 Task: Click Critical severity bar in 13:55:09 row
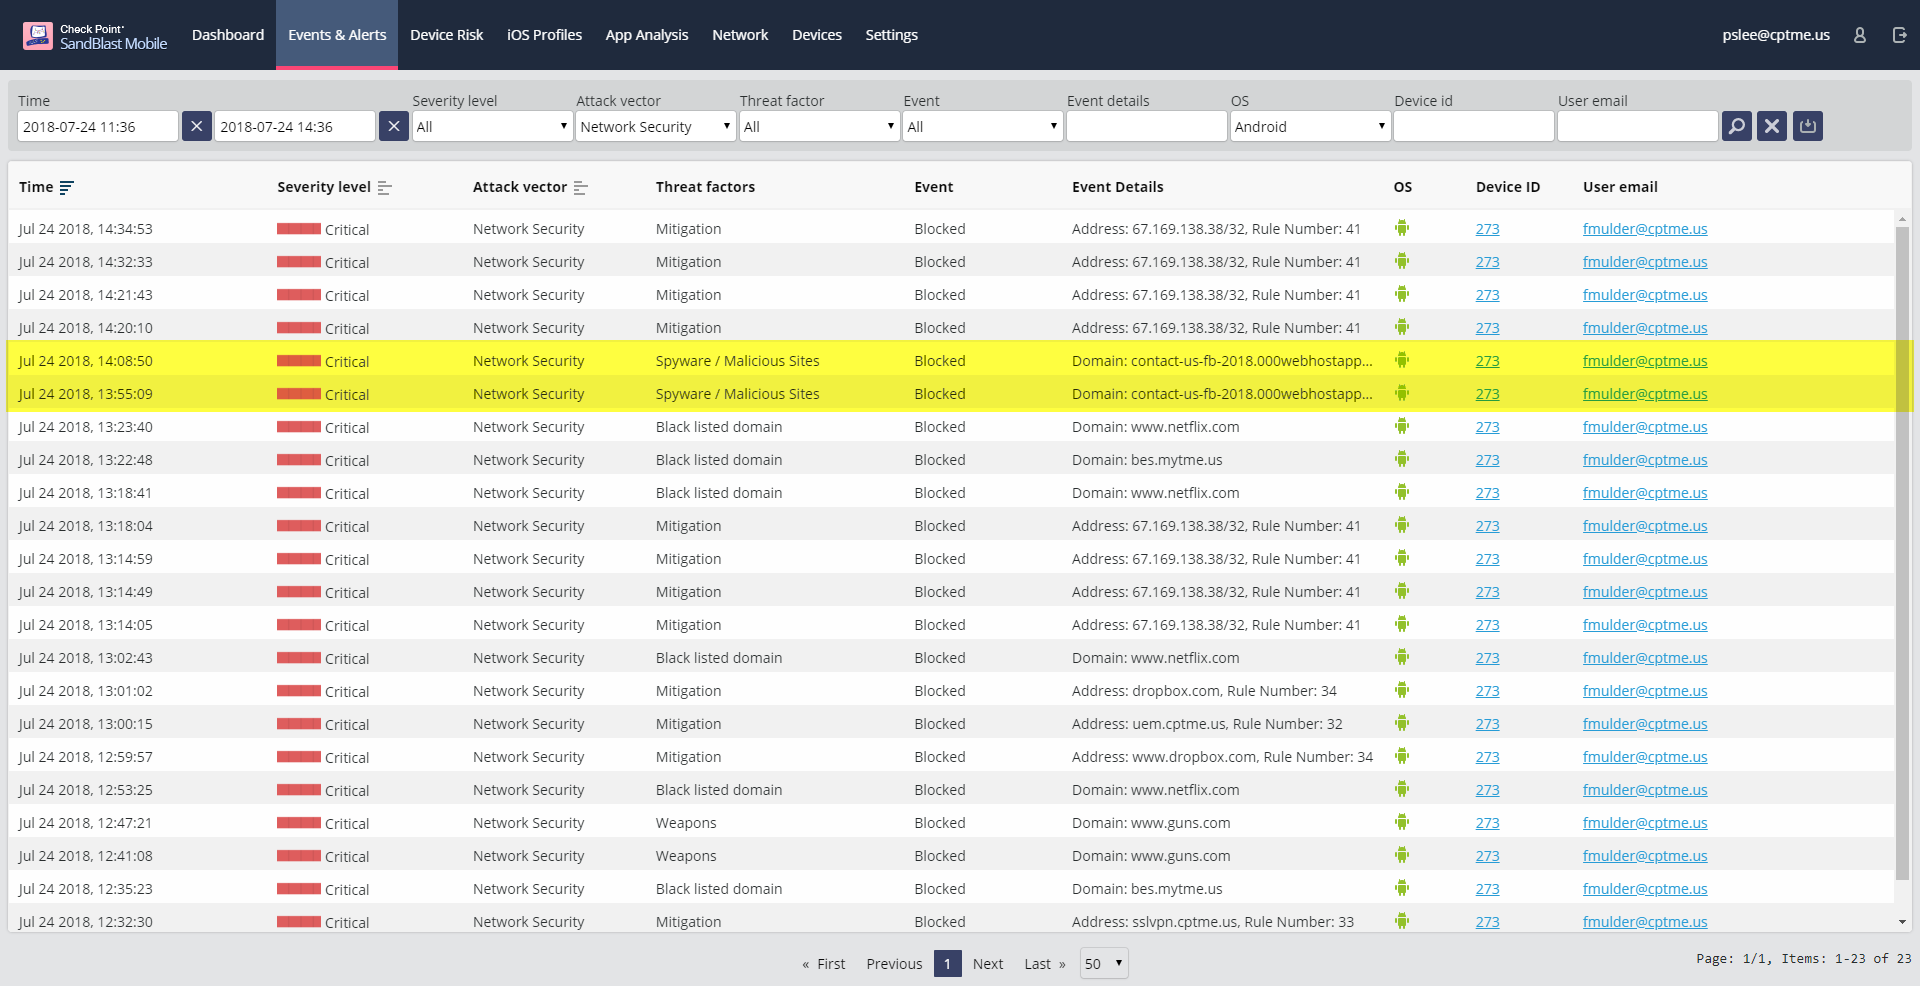pos(299,393)
